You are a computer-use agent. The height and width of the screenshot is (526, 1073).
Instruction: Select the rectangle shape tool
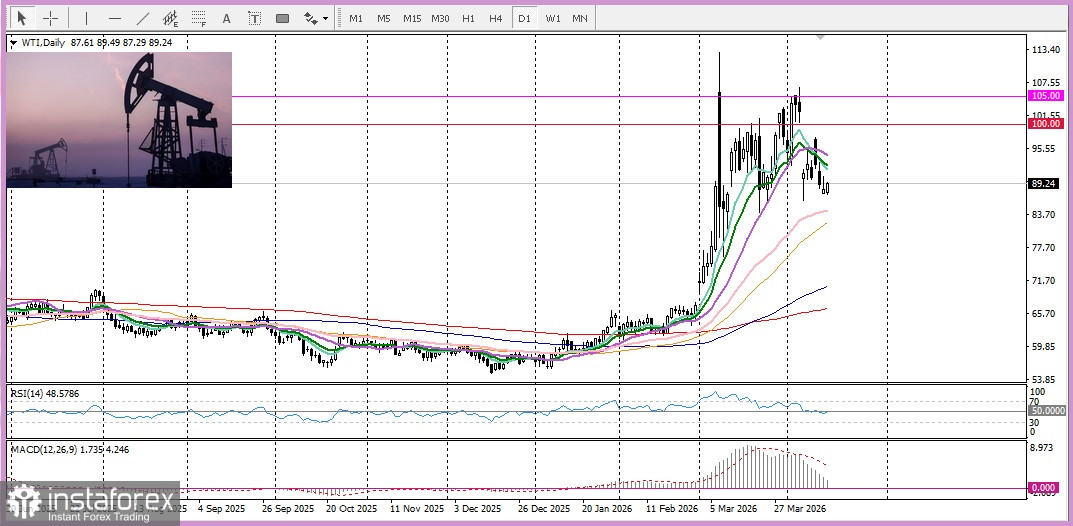[x=283, y=18]
